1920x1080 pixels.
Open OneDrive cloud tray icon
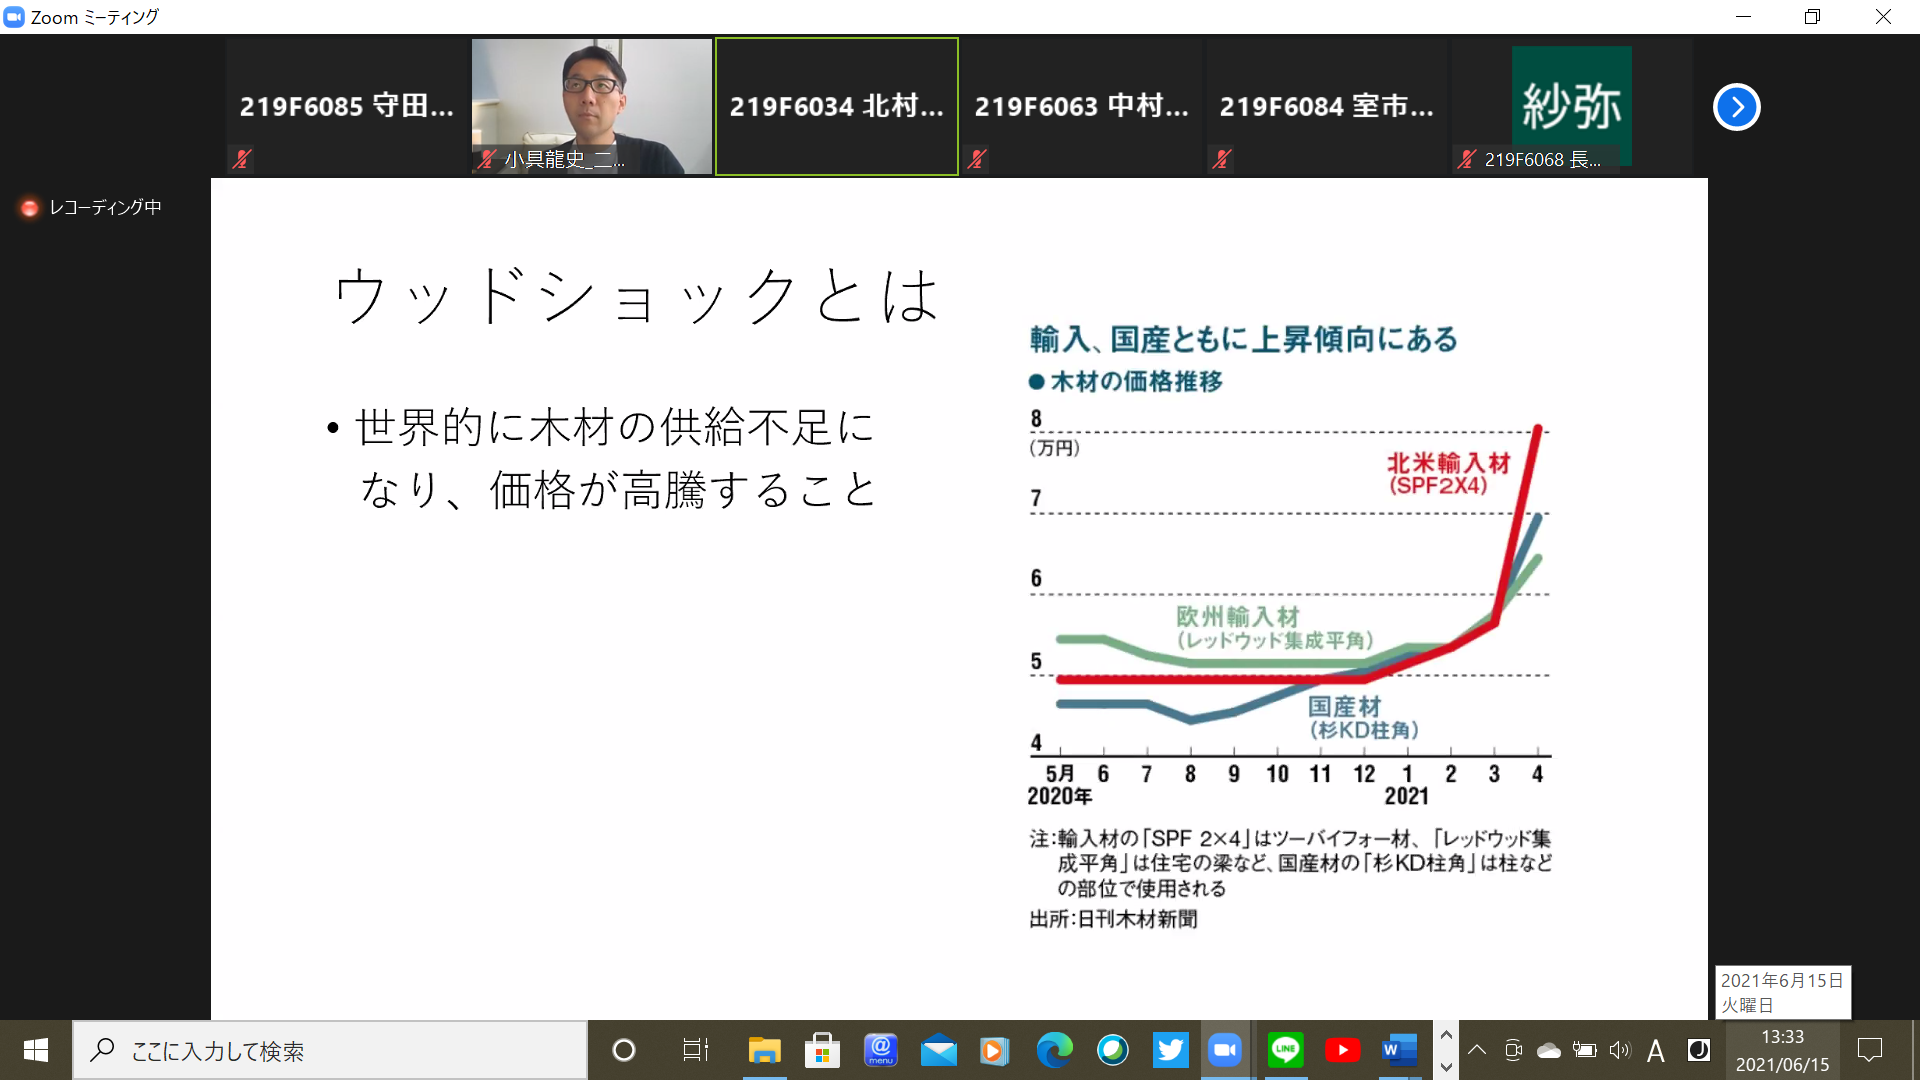pyautogui.click(x=1549, y=1050)
